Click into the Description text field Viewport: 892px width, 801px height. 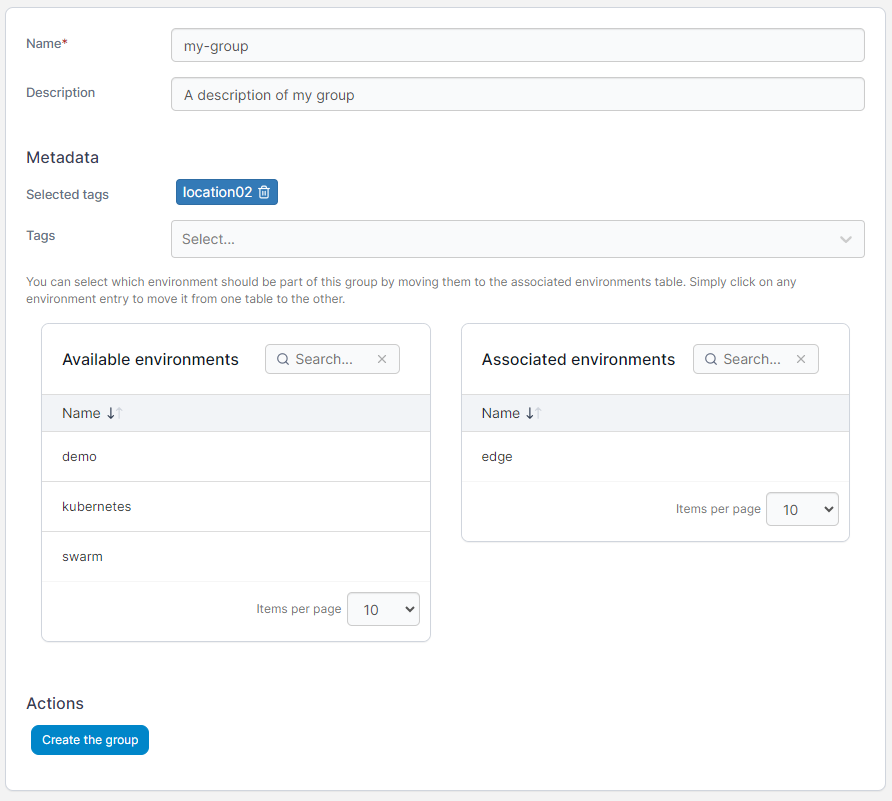517,95
